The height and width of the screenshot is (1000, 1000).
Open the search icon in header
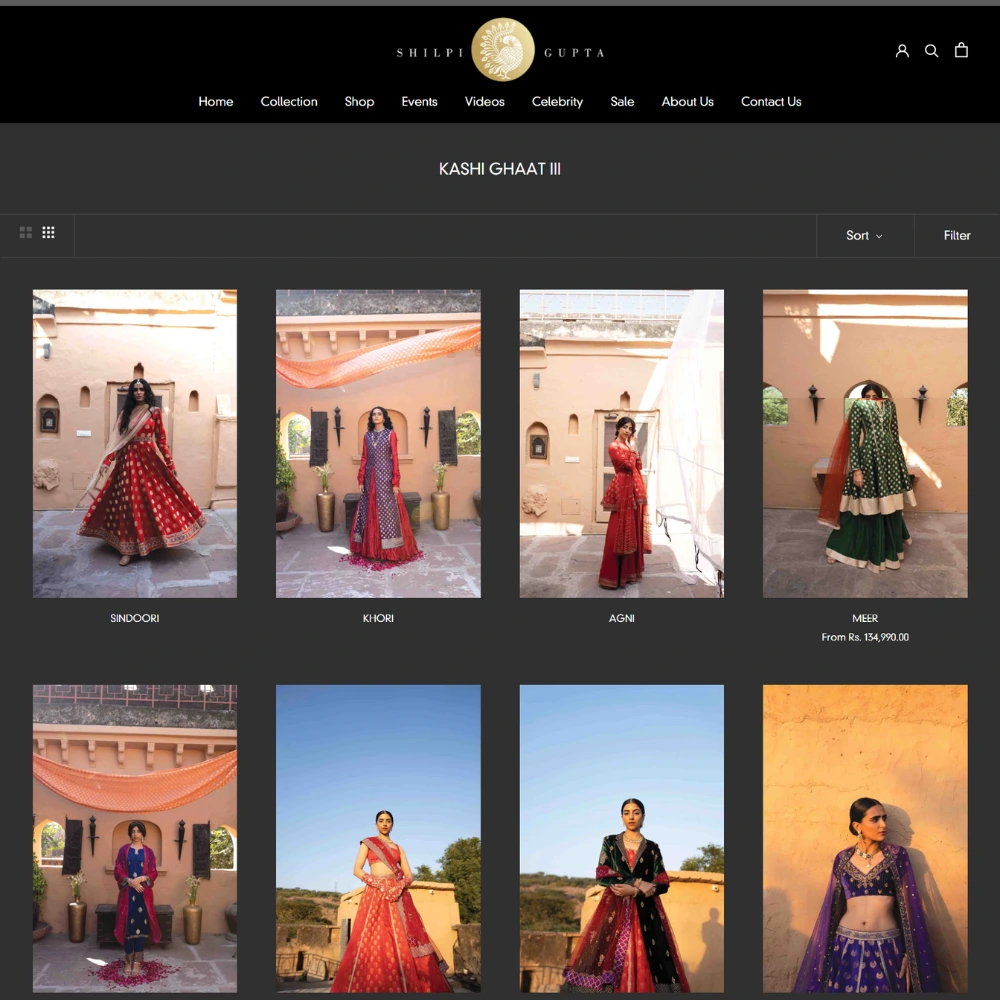pos(931,50)
